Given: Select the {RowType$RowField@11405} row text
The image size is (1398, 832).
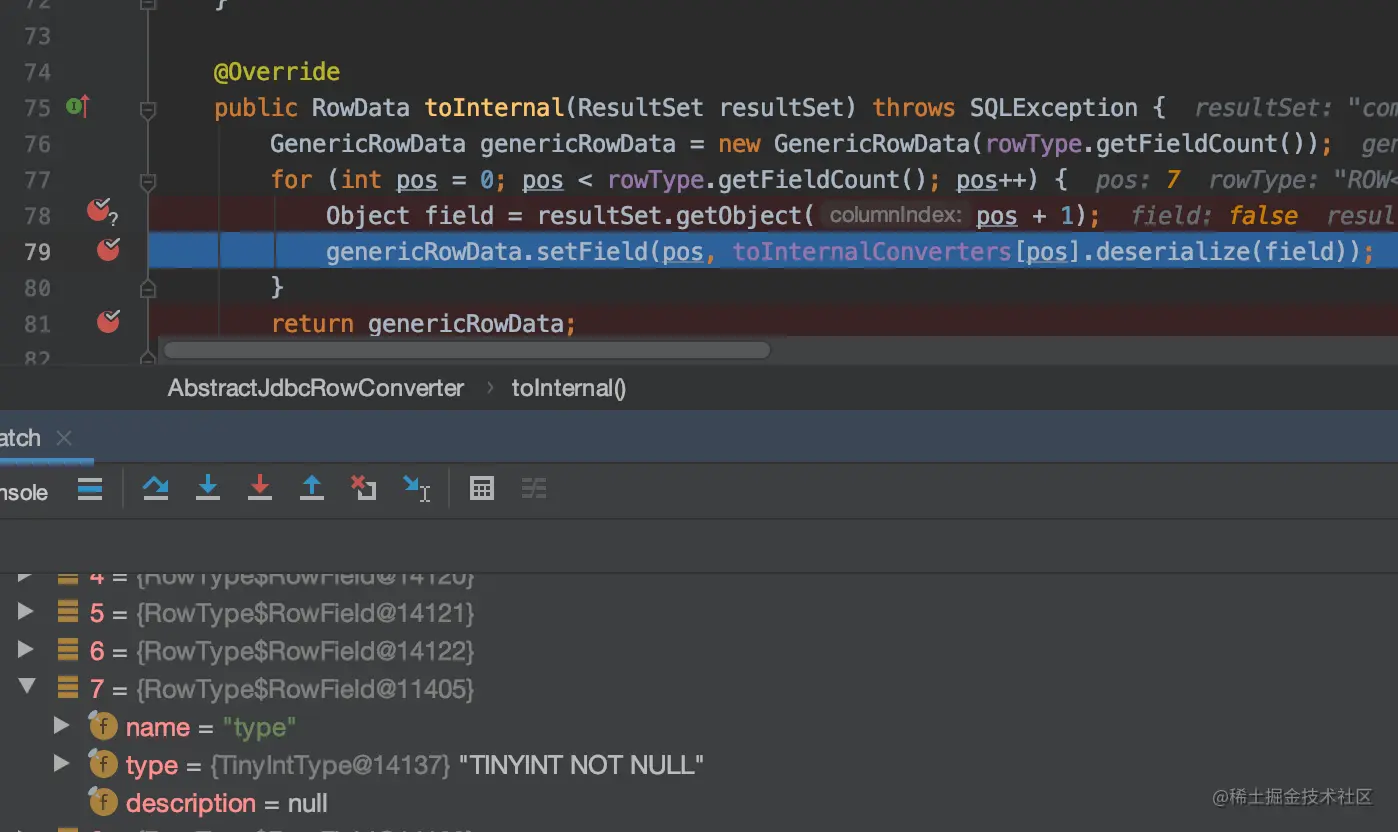Looking at the screenshot, I should click(305, 689).
